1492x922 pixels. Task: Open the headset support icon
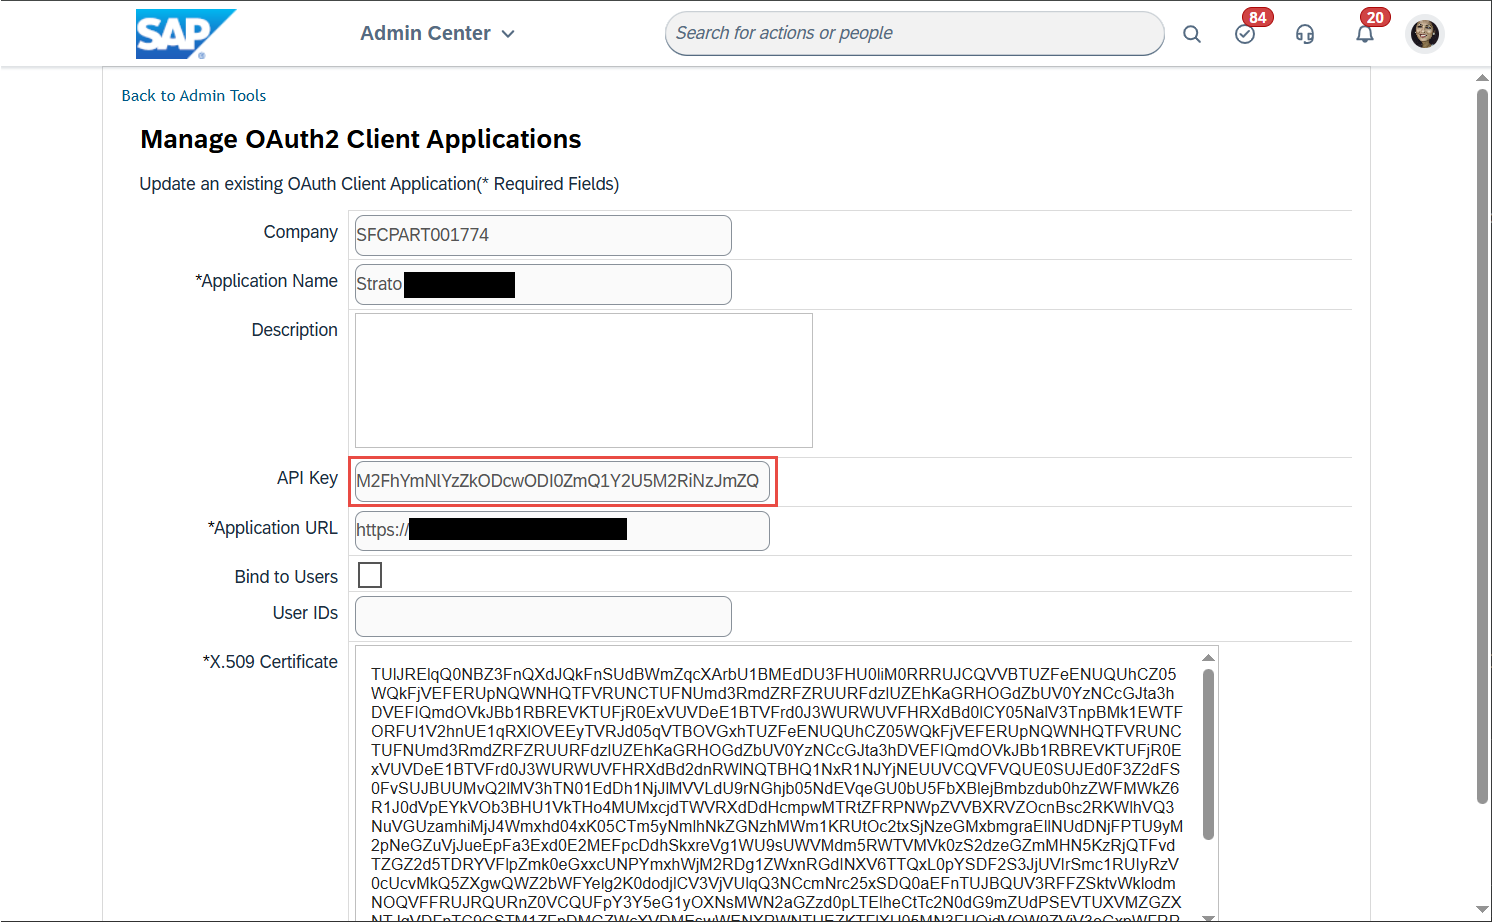(1305, 34)
